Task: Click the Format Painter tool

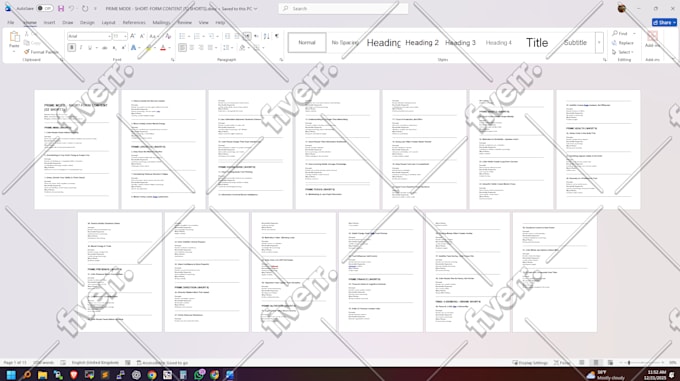Action: click(x=41, y=52)
